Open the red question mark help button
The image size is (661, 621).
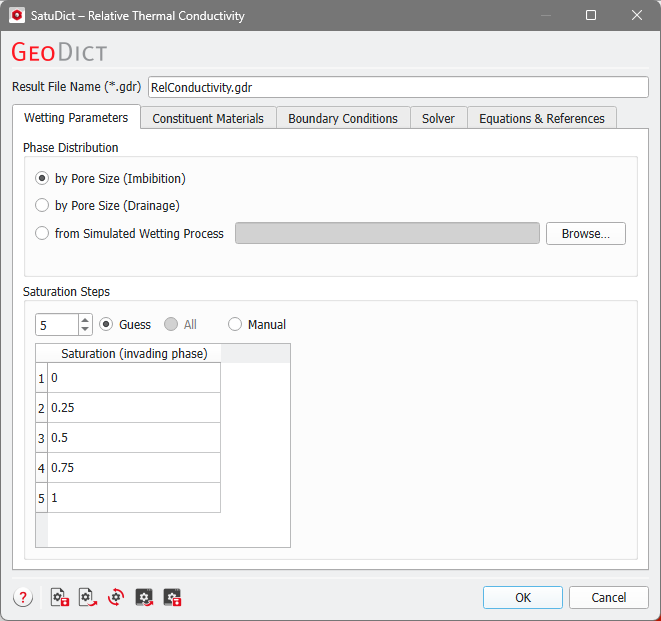pyautogui.click(x=23, y=597)
